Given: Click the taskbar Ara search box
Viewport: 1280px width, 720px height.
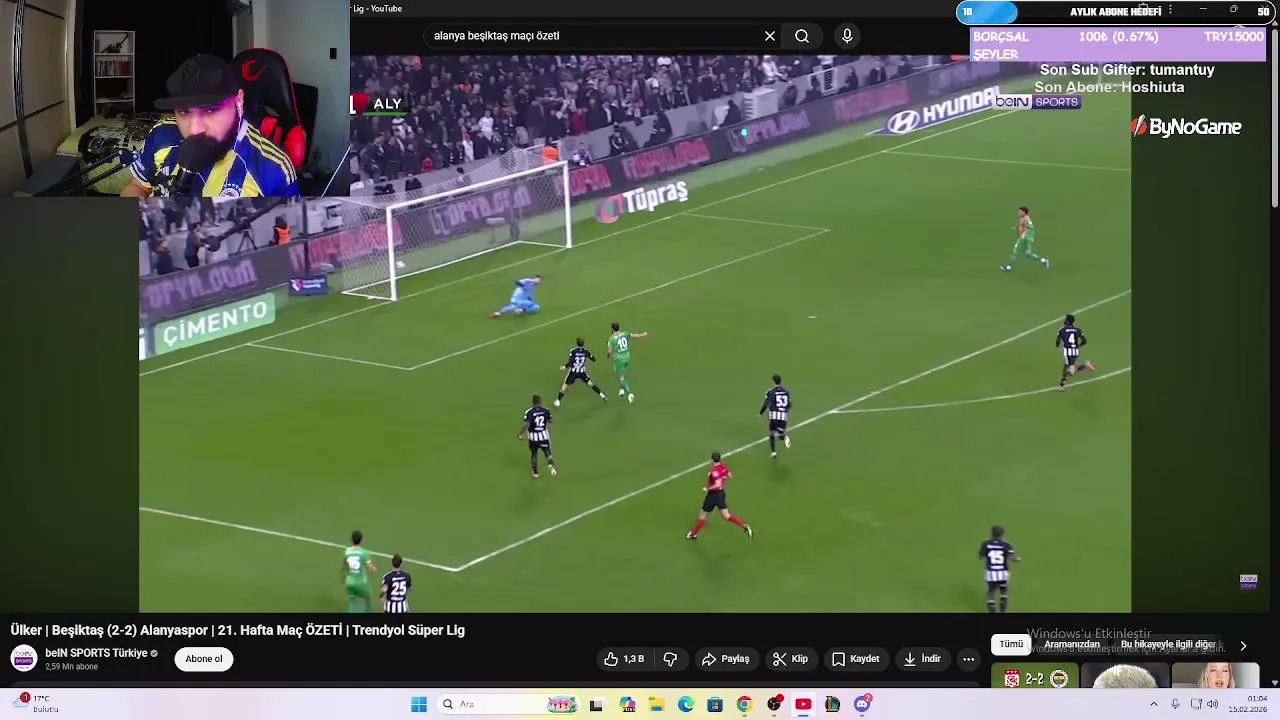Looking at the screenshot, I should coord(510,705).
